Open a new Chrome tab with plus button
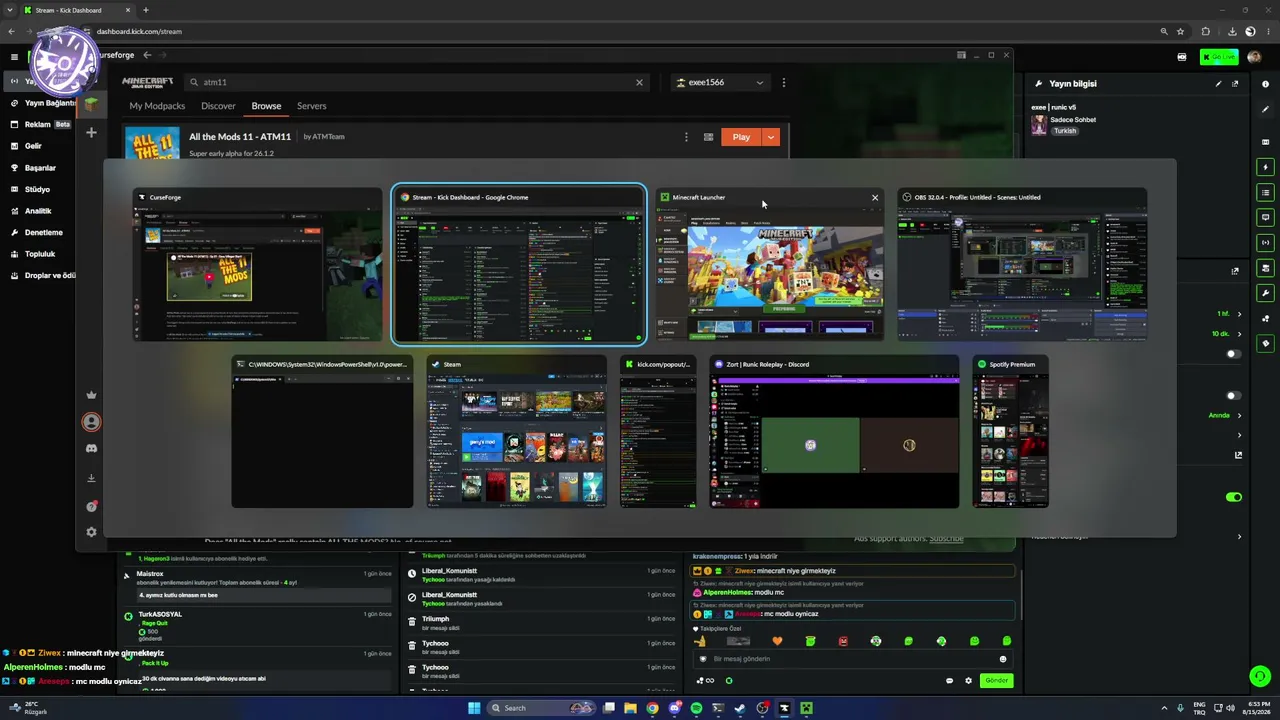Screen dimensions: 1280x720 click(x=146, y=10)
